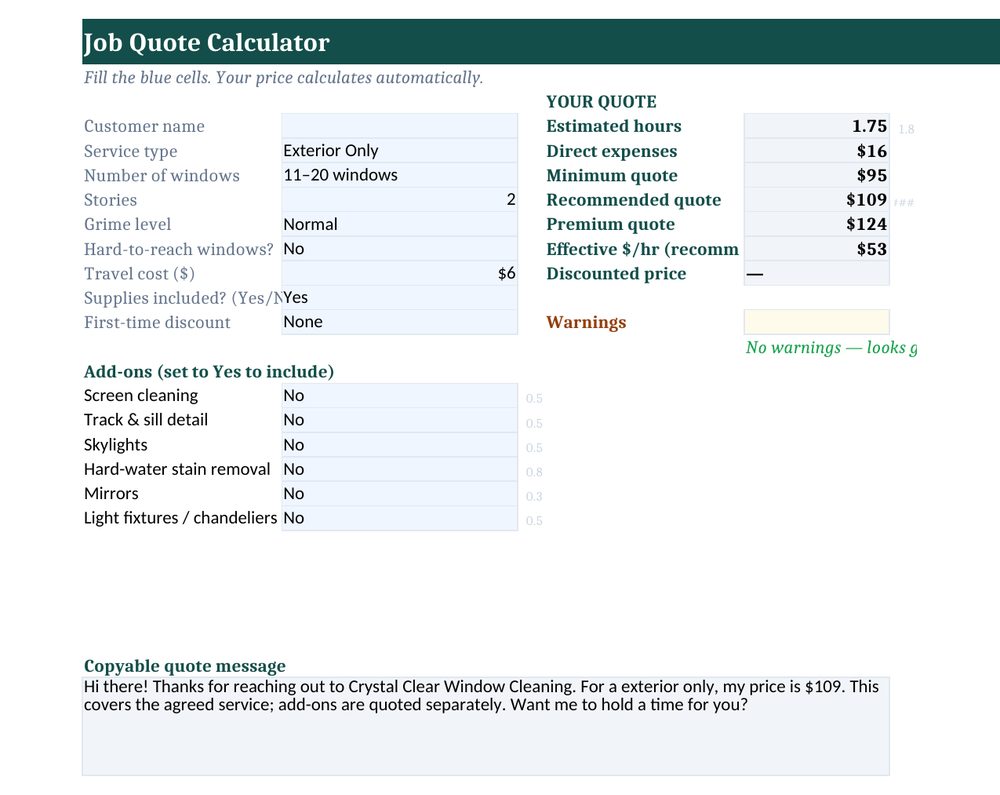This screenshot has width=1000, height=795.
Task: Click the 'First-time discount' label
Action: pos(157,323)
